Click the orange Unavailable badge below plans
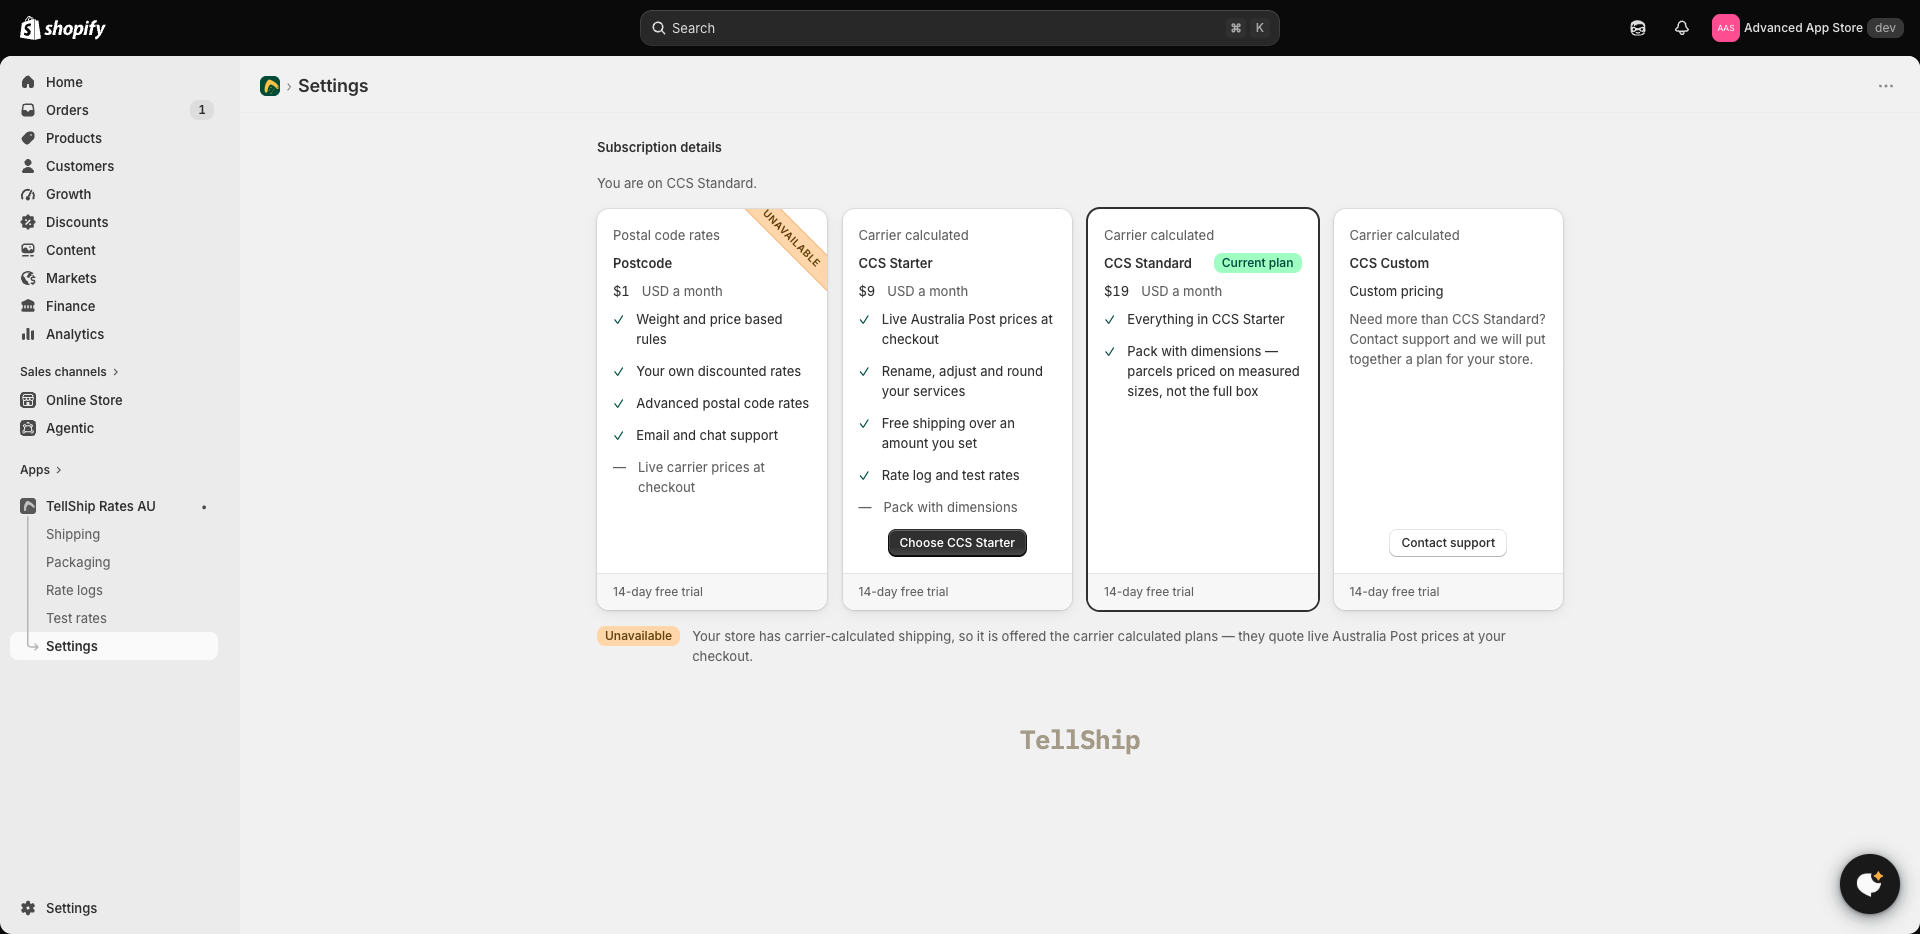Screen dimensions: 1920x934 pyautogui.click(x=638, y=636)
